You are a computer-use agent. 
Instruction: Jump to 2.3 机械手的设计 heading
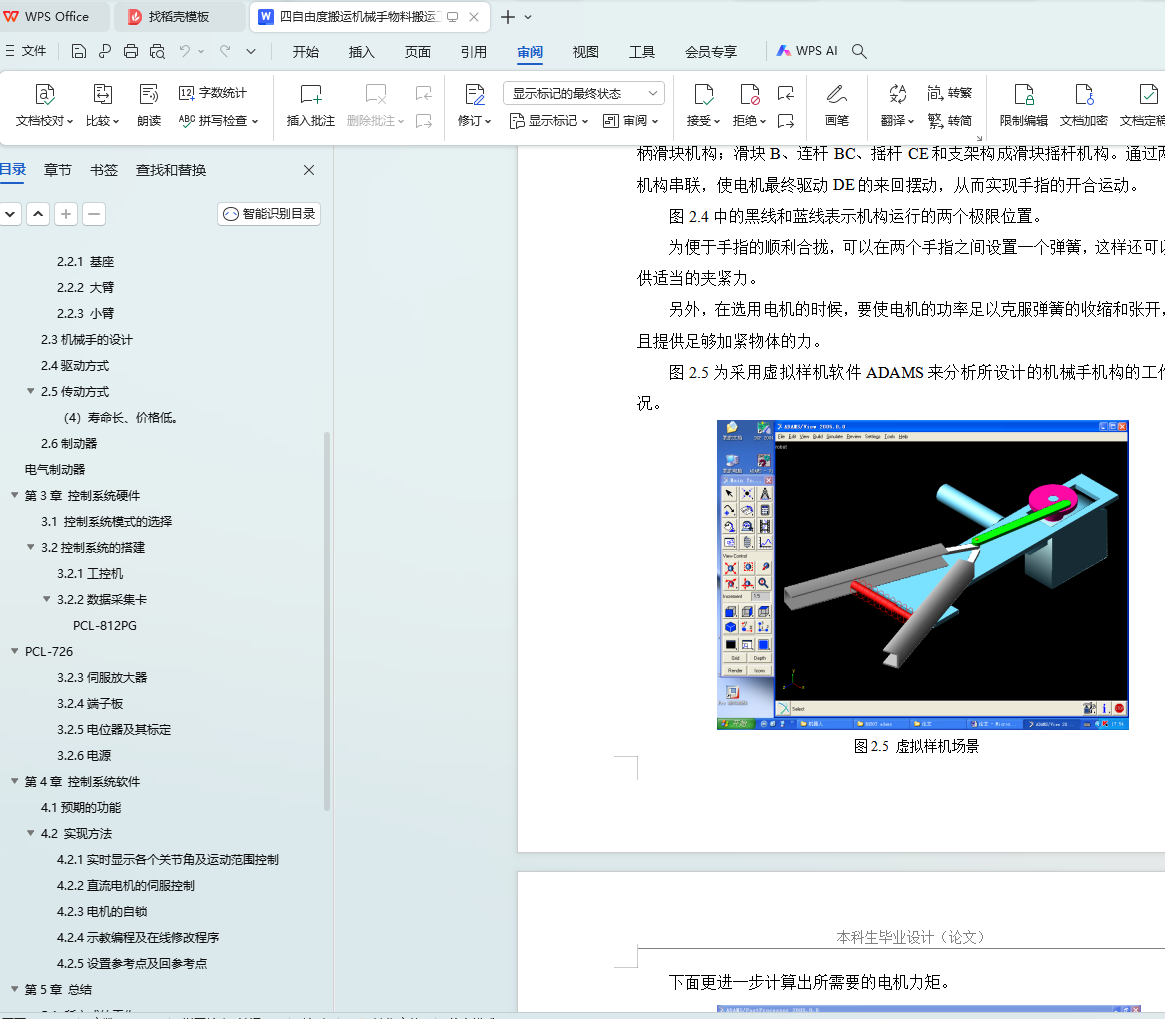pos(87,340)
